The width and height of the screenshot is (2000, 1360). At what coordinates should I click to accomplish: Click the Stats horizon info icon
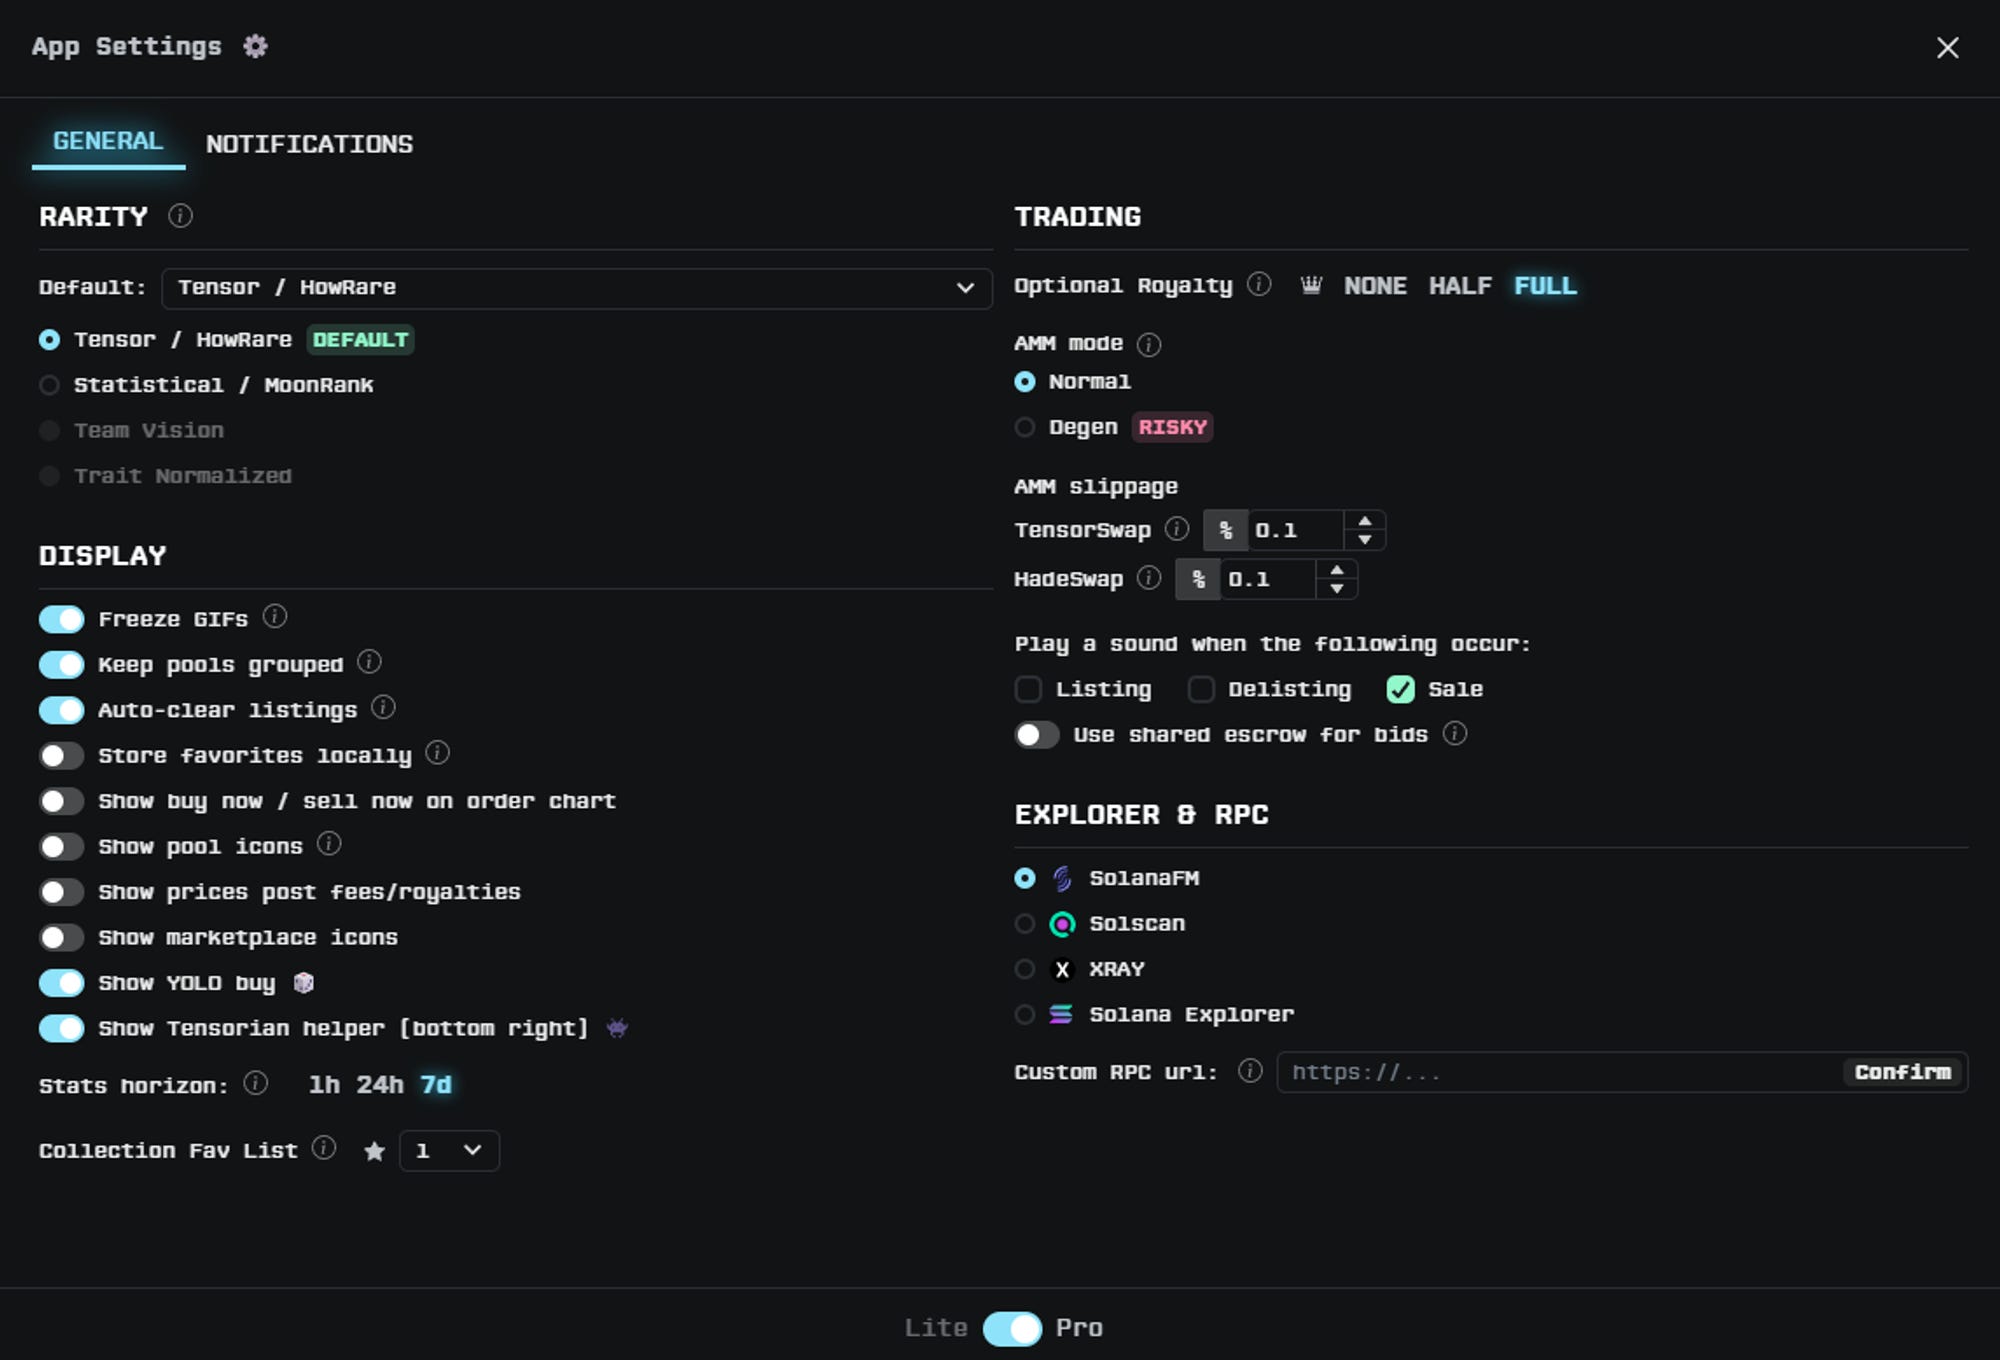pyautogui.click(x=256, y=1084)
